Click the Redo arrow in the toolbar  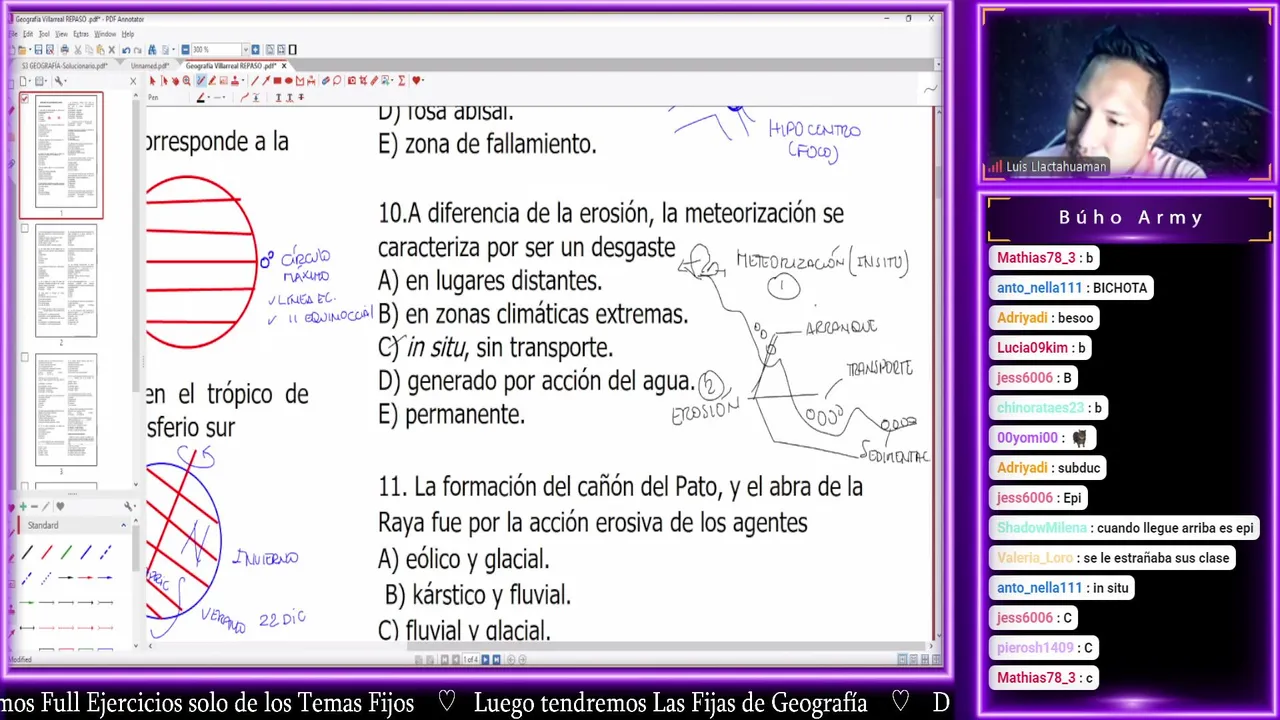137,50
